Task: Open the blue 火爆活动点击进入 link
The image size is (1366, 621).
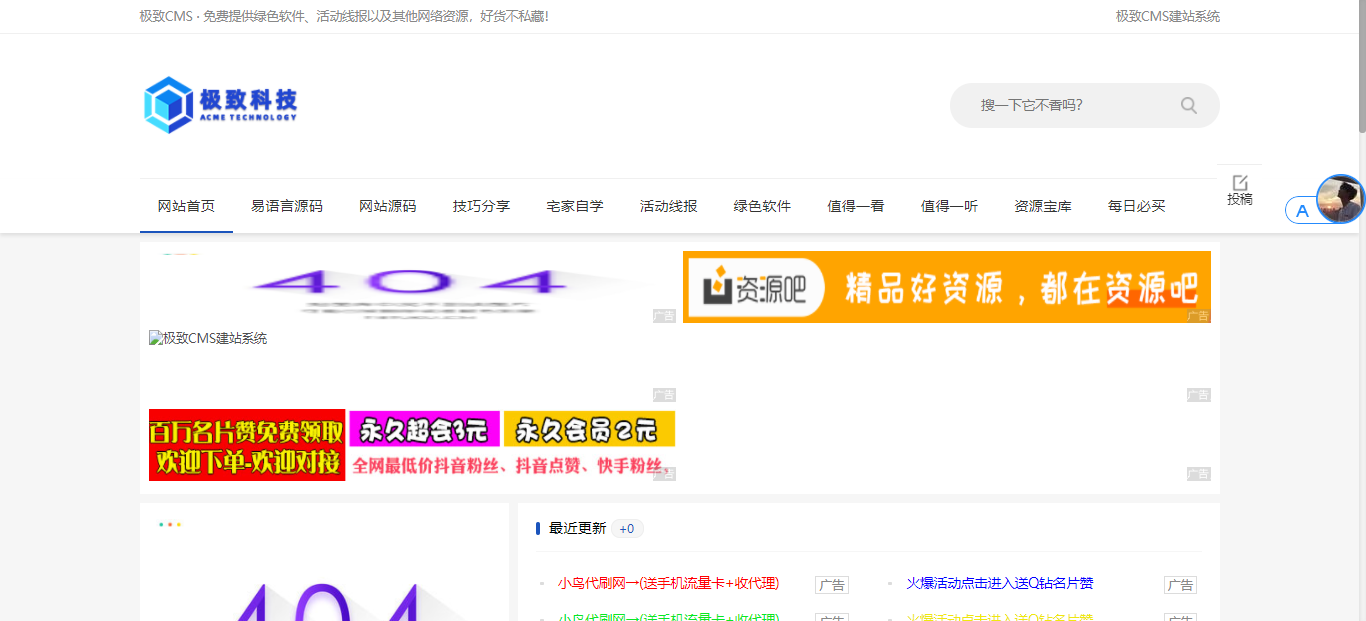Action: click(x=1000, y=583)
